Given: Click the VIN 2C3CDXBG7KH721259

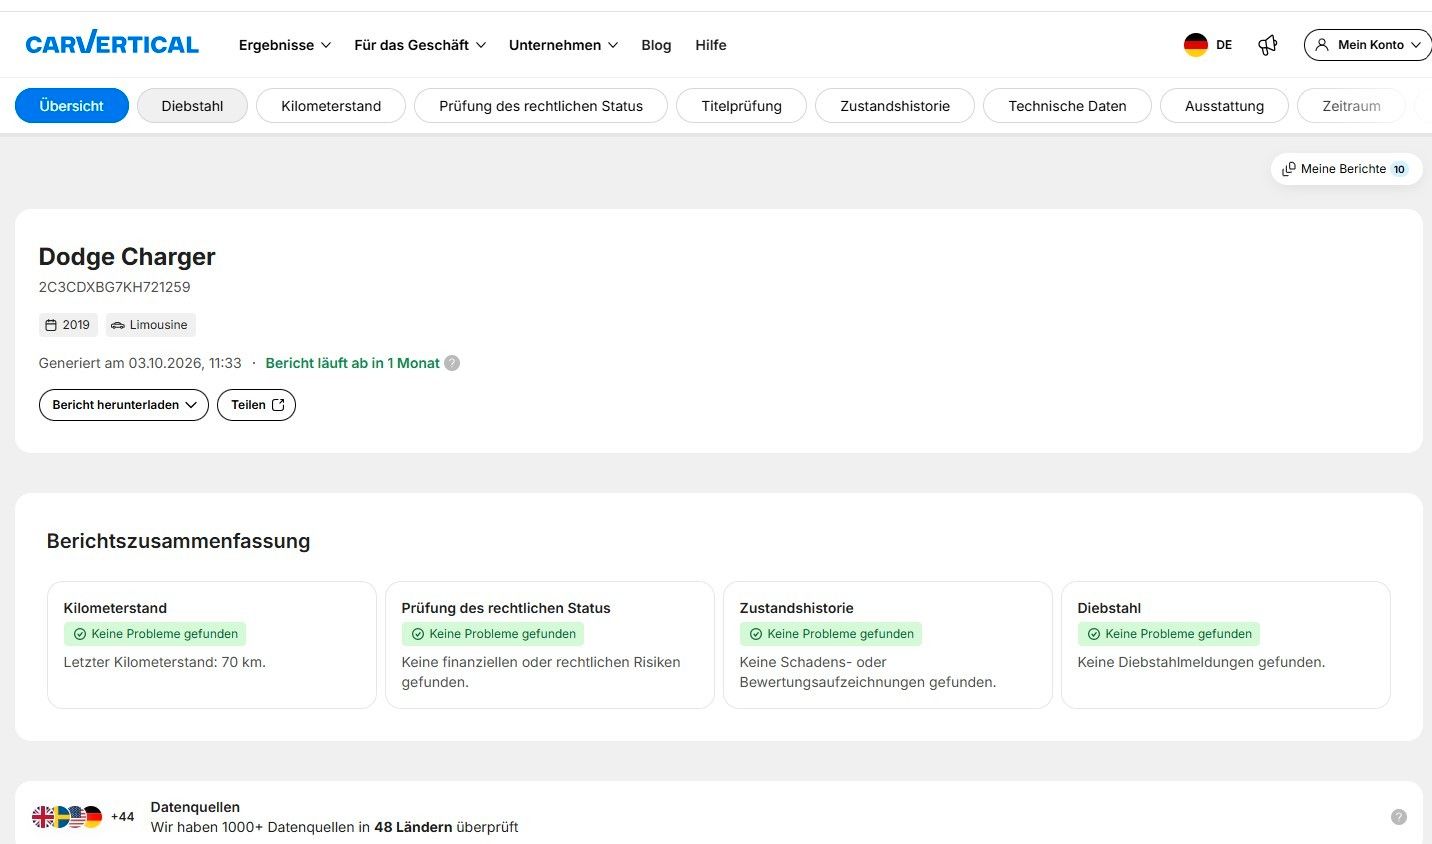Looking at the screenshot, I should pyautogui.click(x=115, y=287).
